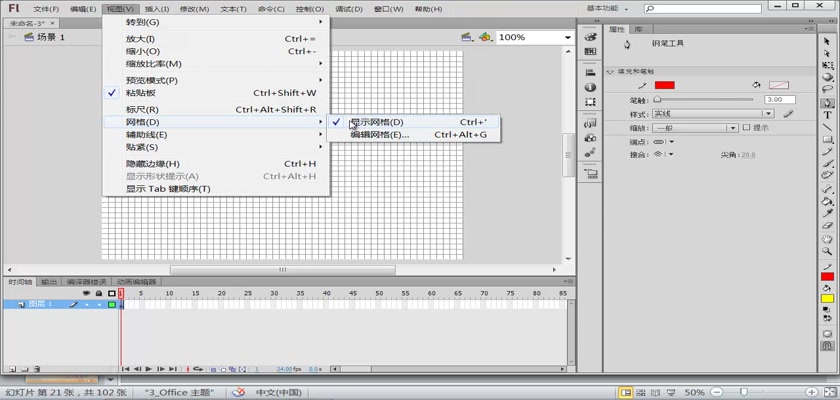
Task: Click the Delete layer trash icon
Action: click(x=36, y=369)
